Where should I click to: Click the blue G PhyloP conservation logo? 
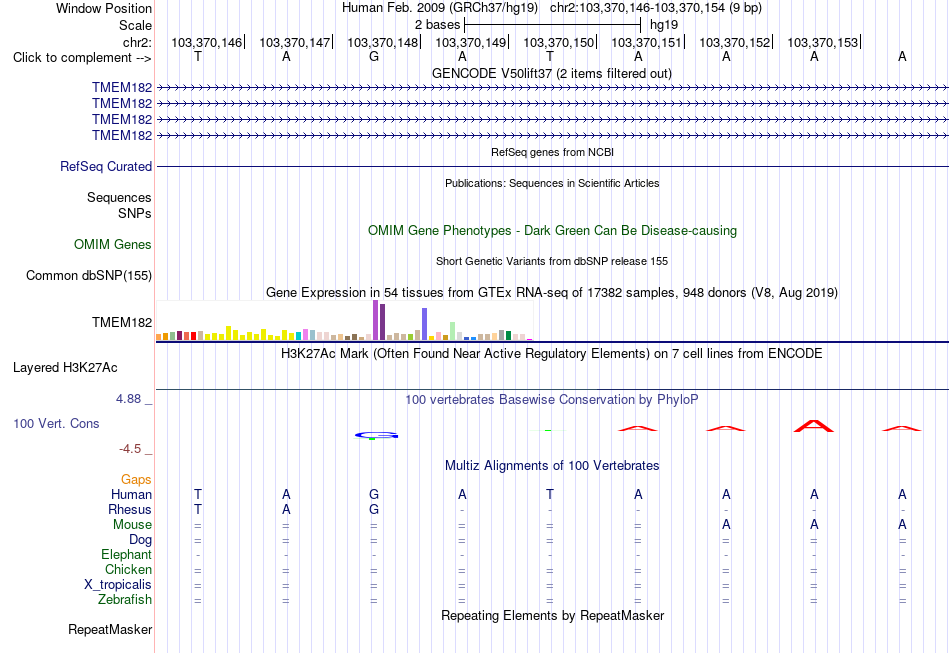point(376,435)
